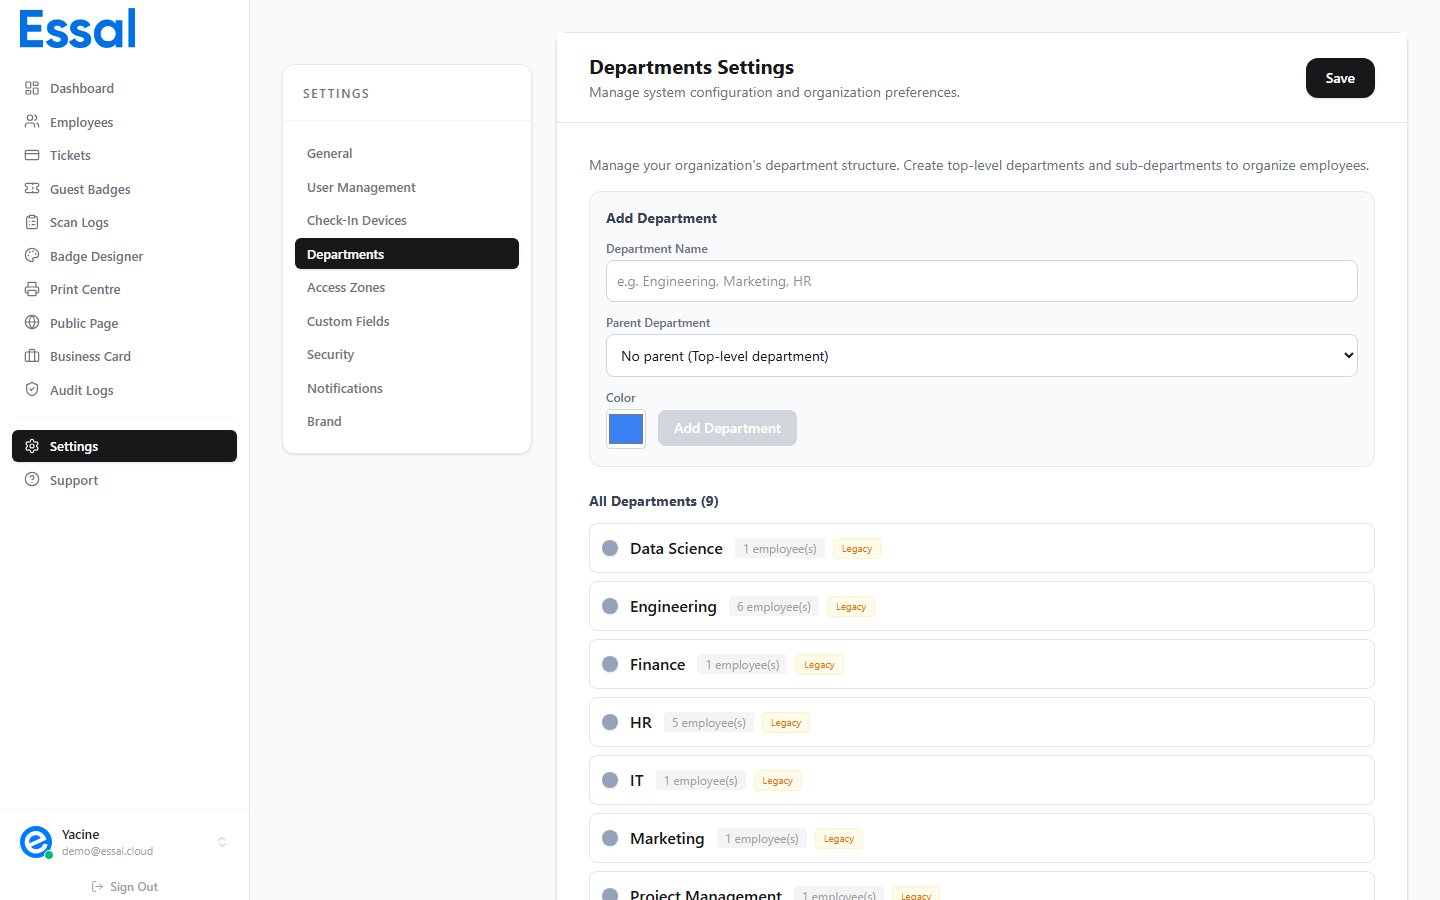
Task: Click the Audit Logs shield icon
Action: (32, 390)
